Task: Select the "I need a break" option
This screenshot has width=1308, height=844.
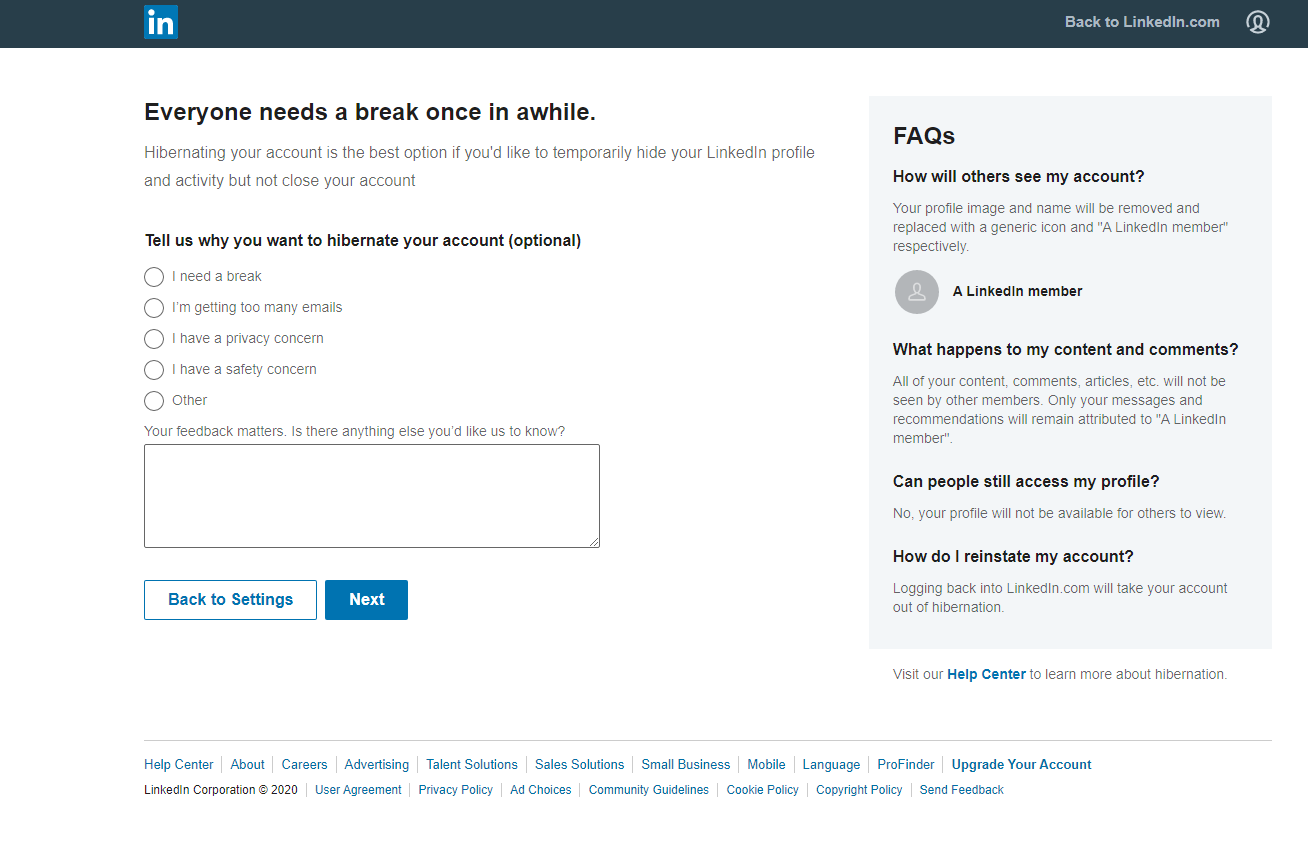Action: click(x=154, y=277)
